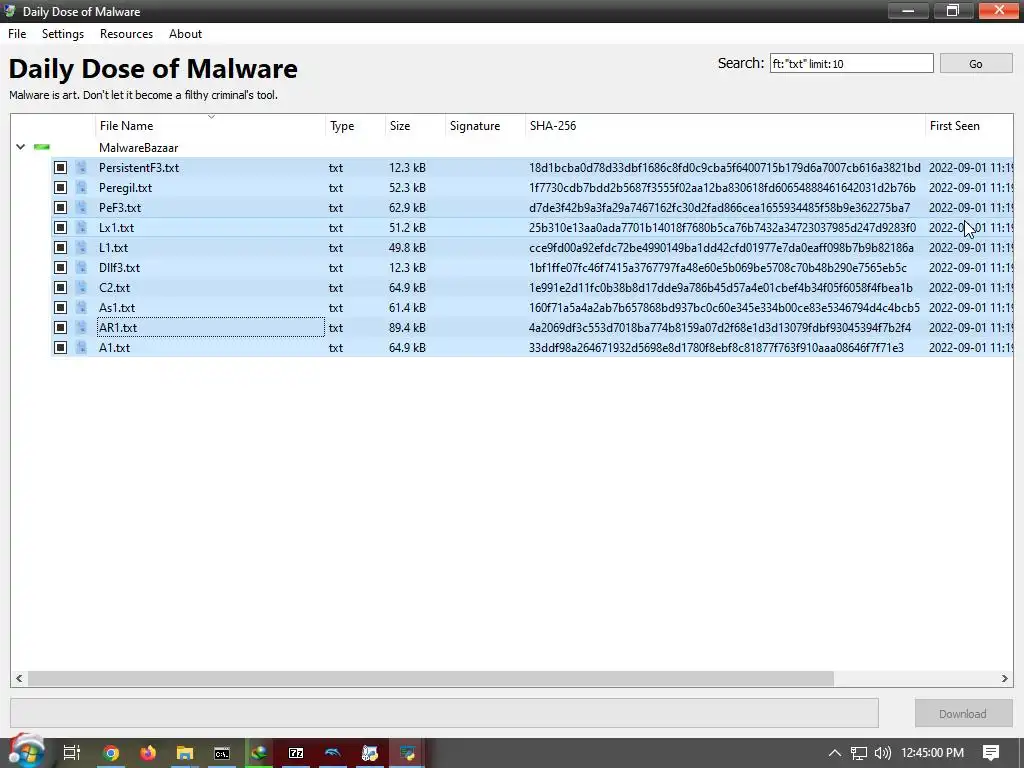Toggle checkbox for Dllf3.txt
This screenshot has height=768, width=1024.
(x=60, y=268)
